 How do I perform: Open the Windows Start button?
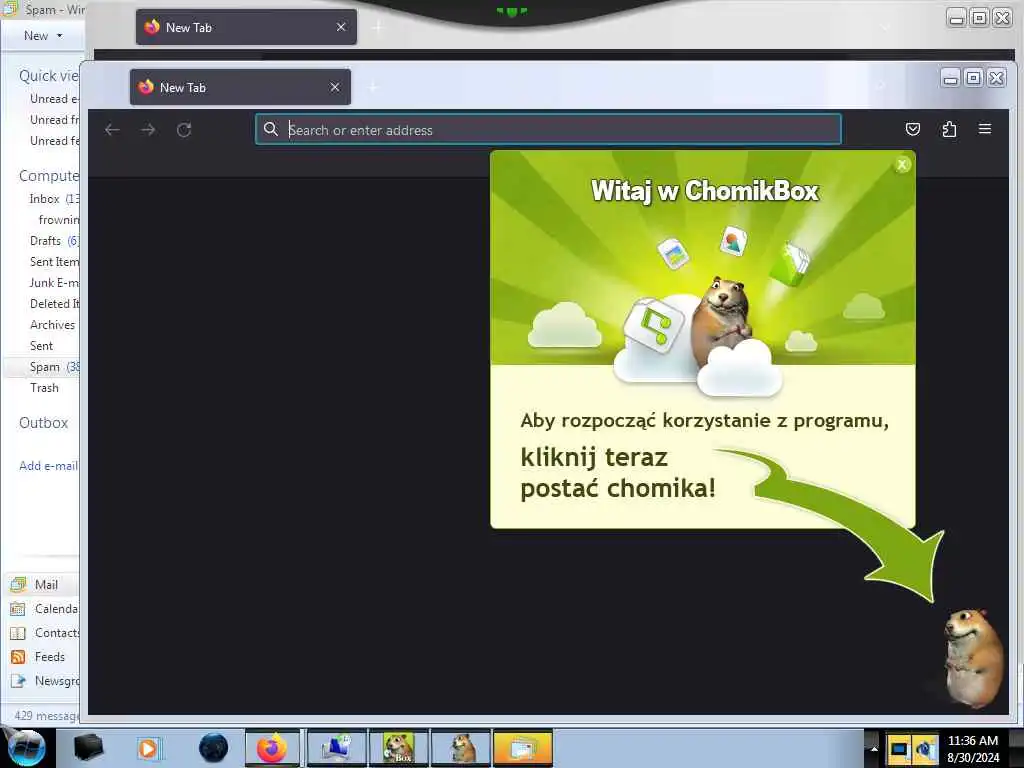coord(24,748)
